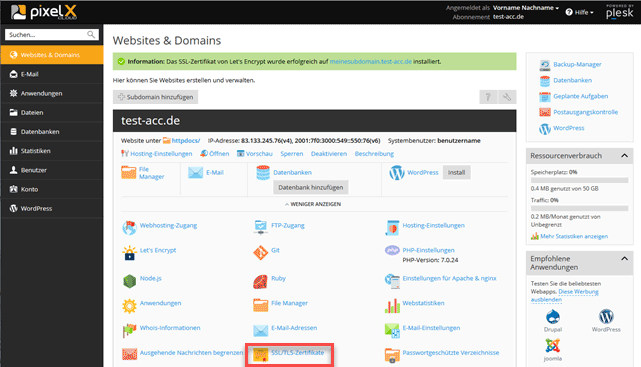Open the httpdocs/ folder link
Screen dimensions: 641x367
[x=186, y=141]
